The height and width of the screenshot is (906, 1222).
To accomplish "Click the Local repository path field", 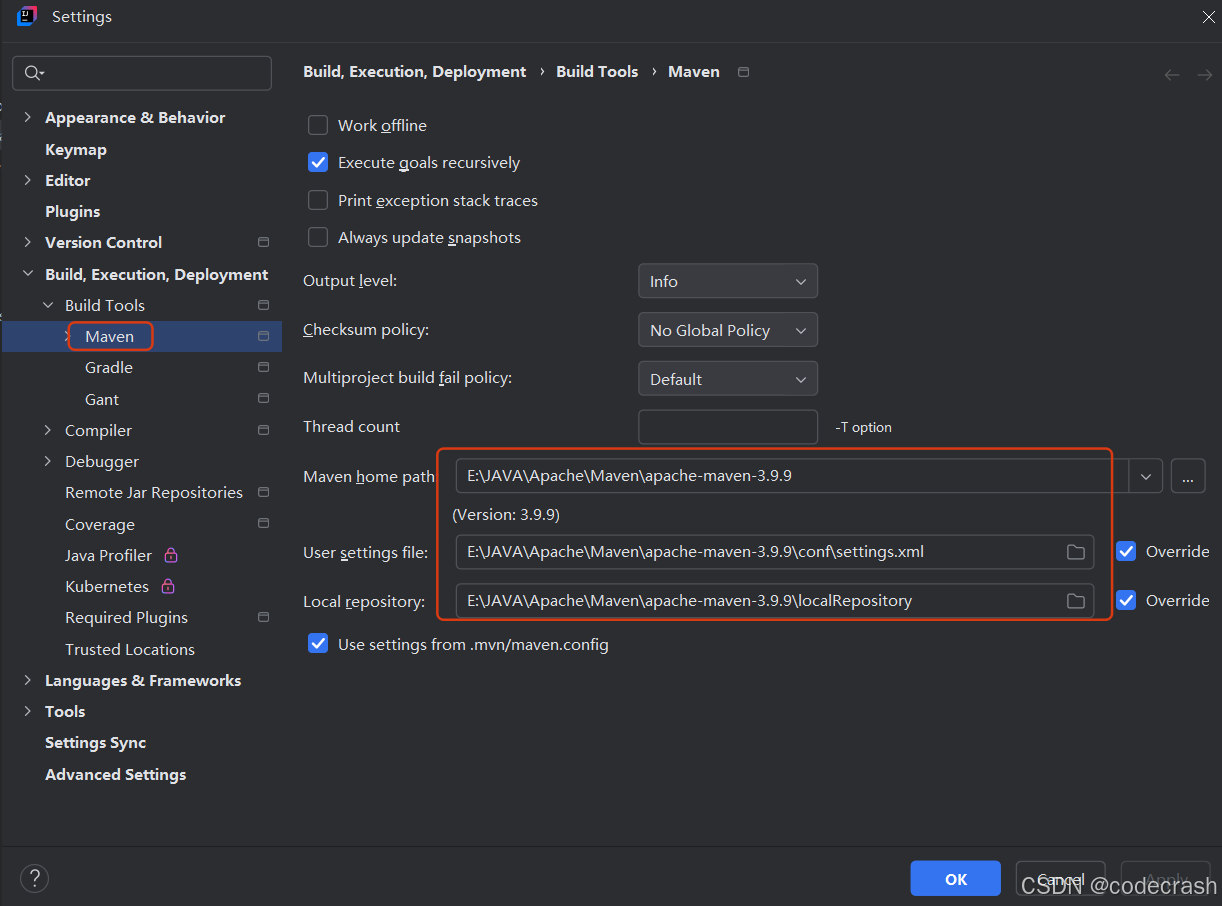I will point(775,601).
